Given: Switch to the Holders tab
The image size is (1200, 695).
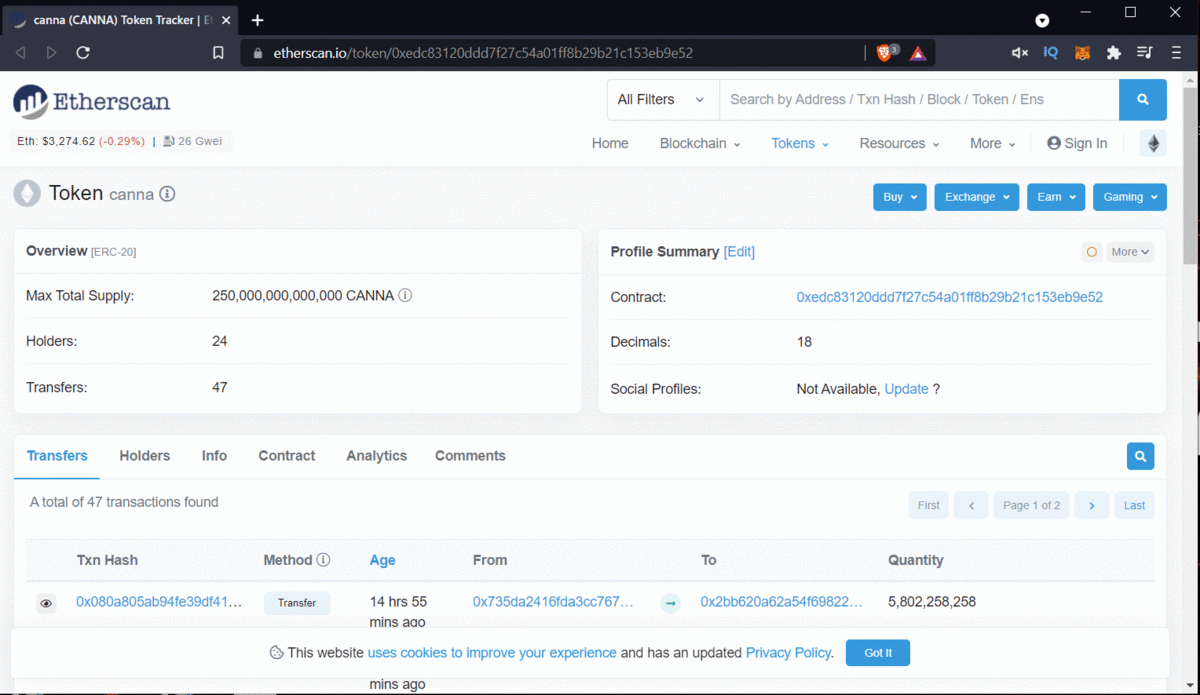Looking at the screenshot, I should [x=145, y=456].
